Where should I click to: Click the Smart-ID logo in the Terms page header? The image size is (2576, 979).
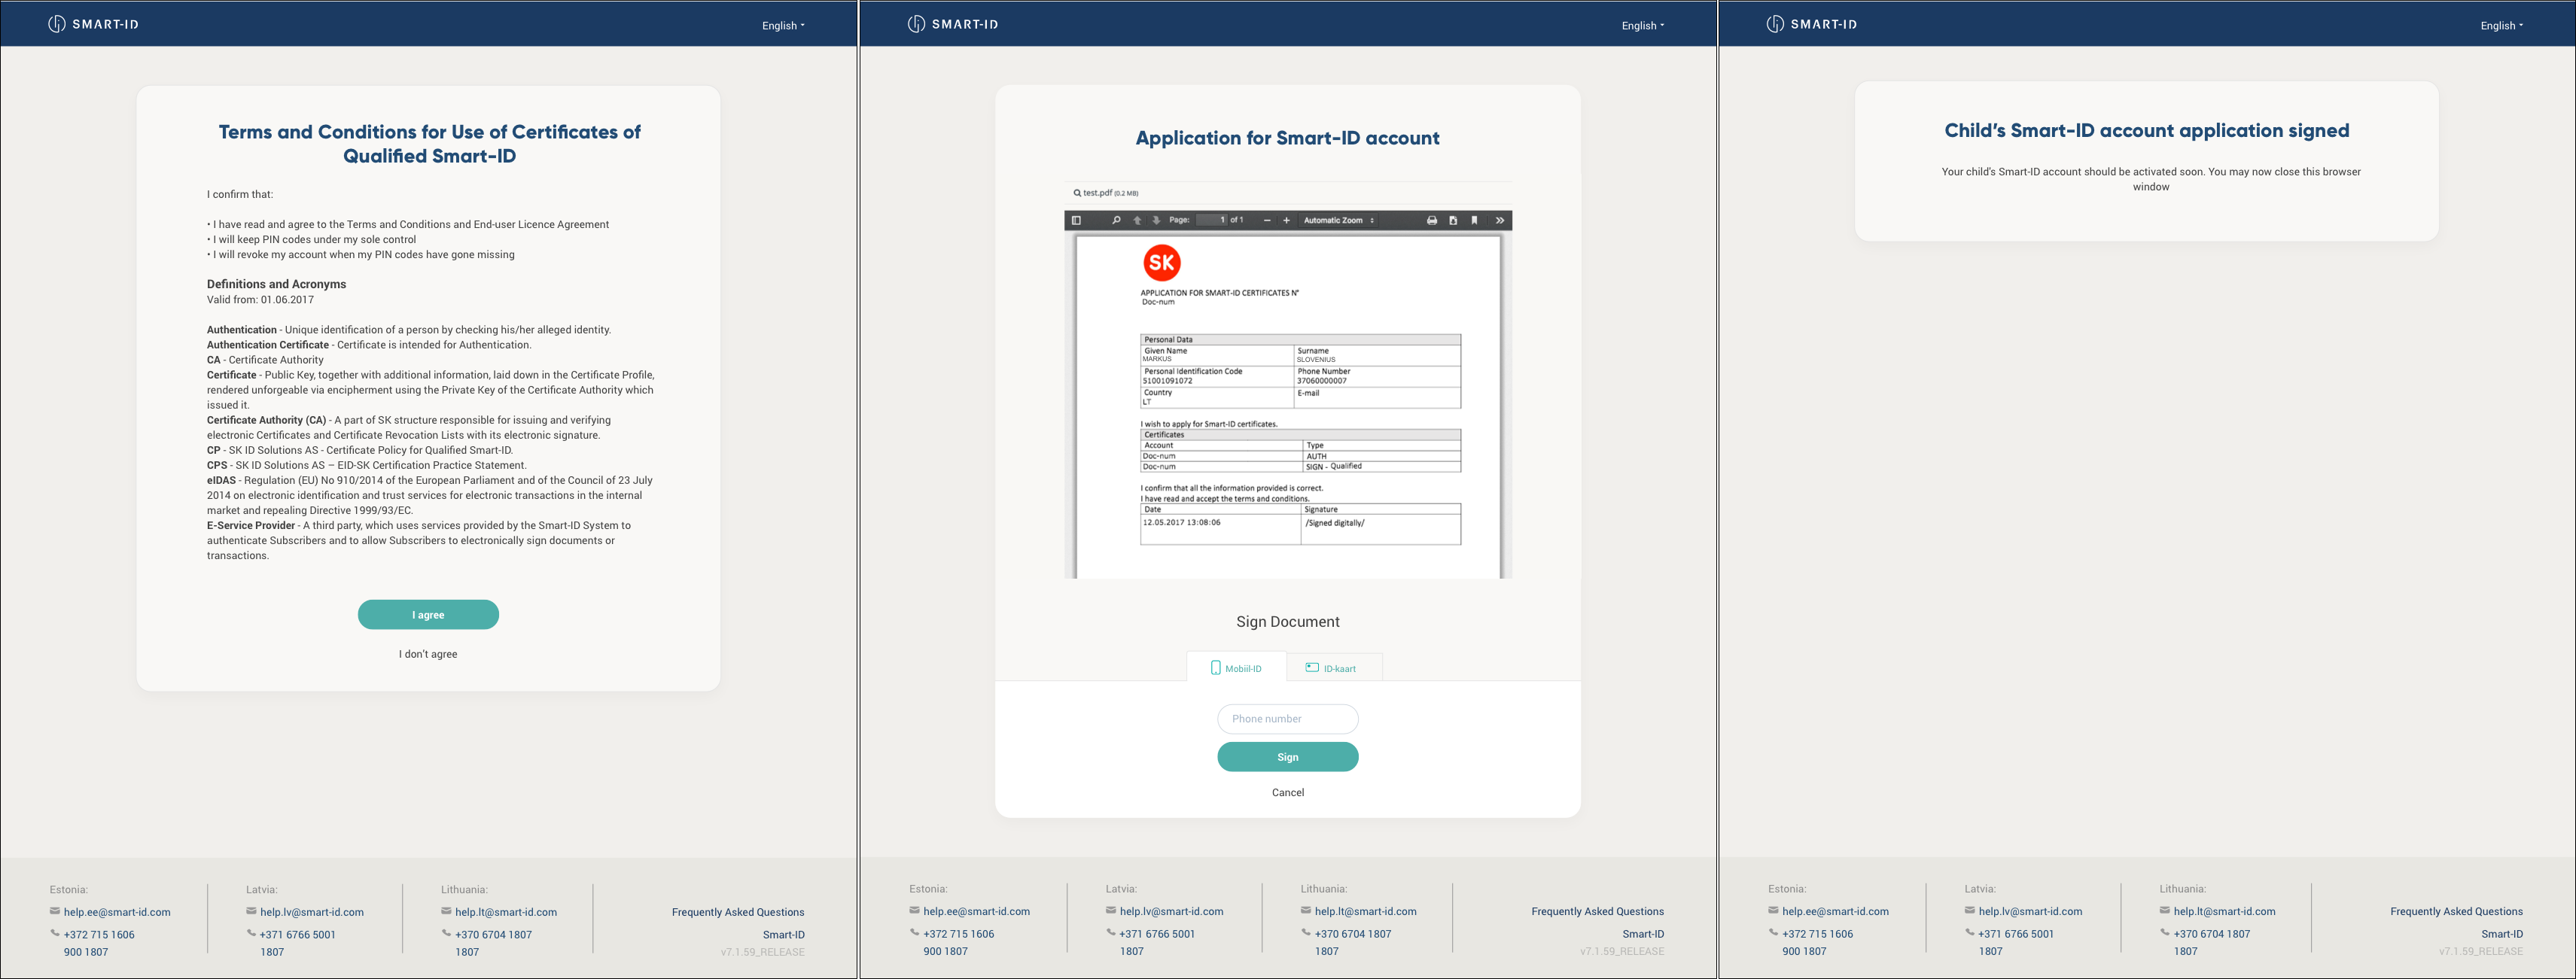coord(93,24)
